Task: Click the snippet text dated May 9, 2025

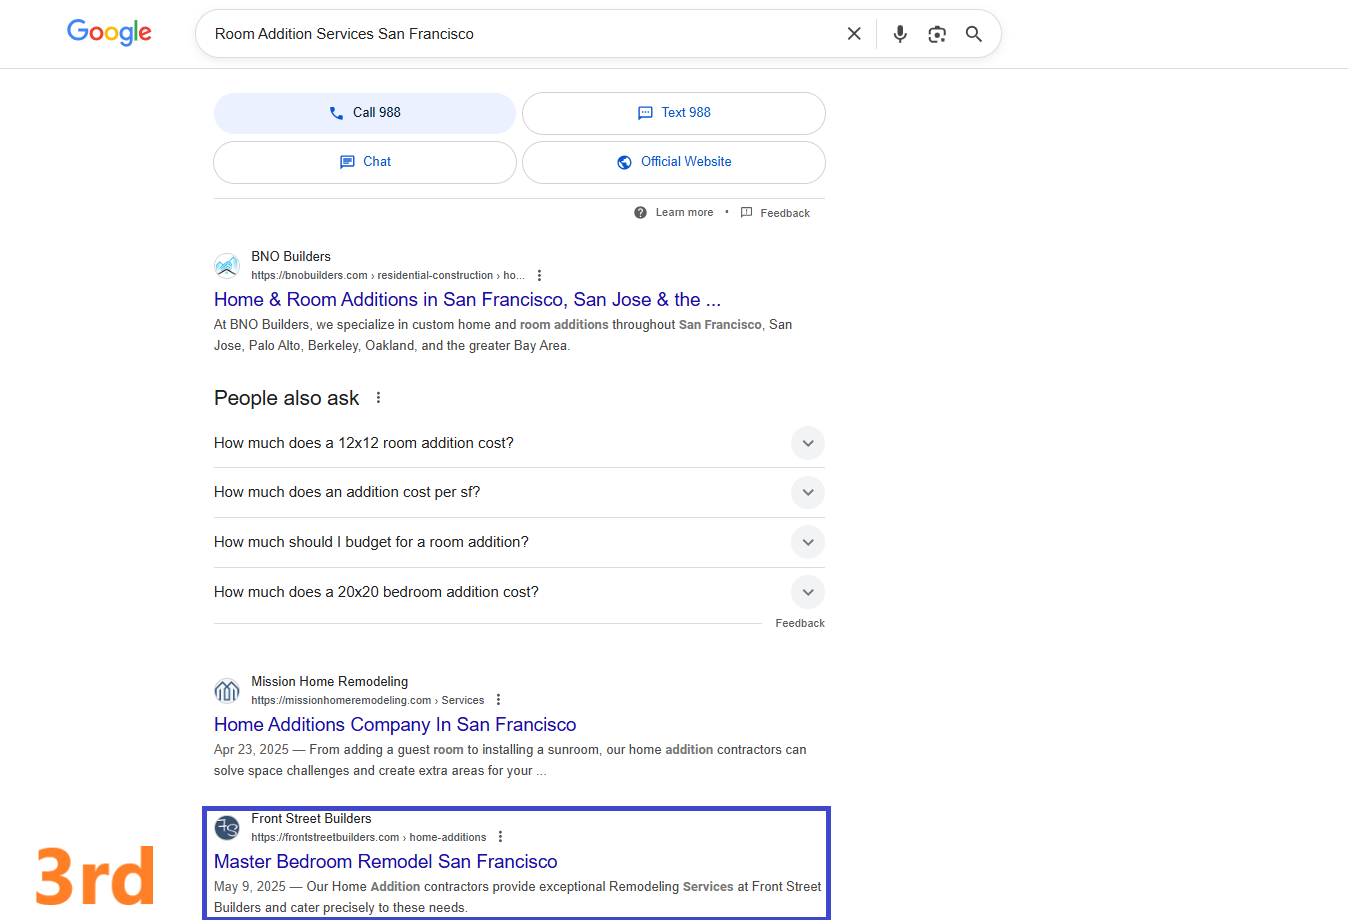Action: [518, 897]
